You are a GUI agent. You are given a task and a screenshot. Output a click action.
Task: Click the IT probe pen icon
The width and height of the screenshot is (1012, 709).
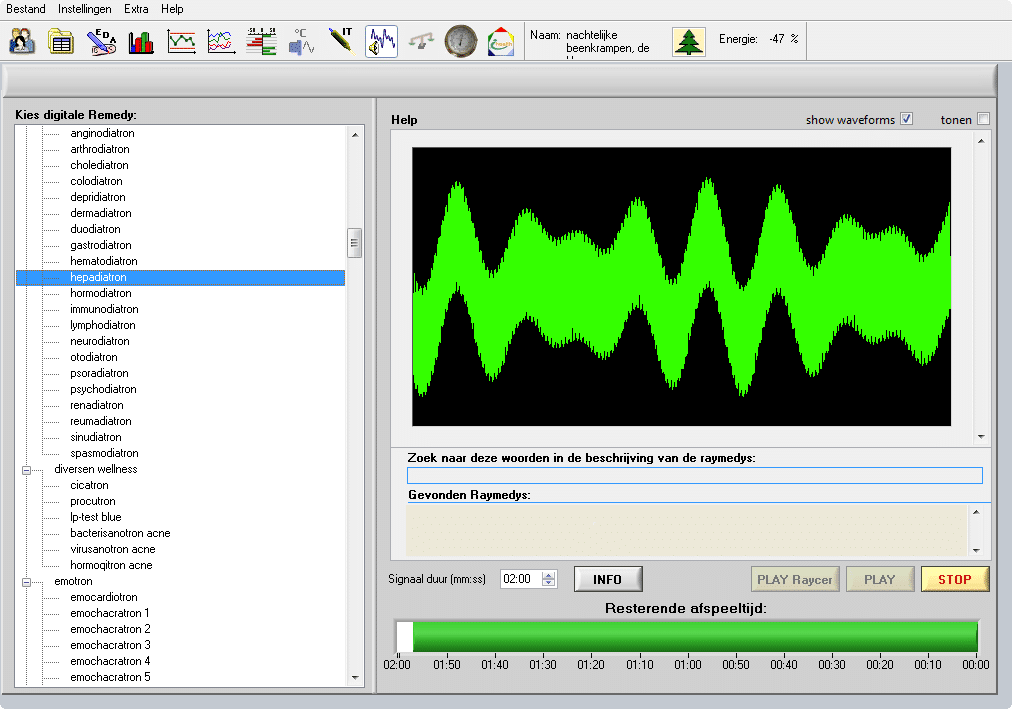[x=340, y=42]
